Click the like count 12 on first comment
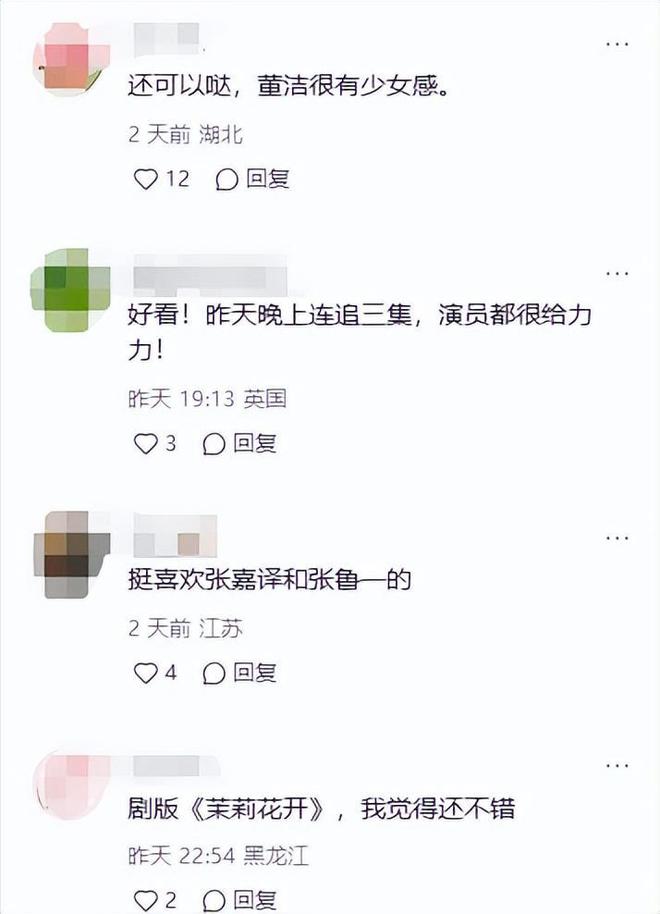The height and width of the screenshot is (914, 660). click(x=178, y=178)
